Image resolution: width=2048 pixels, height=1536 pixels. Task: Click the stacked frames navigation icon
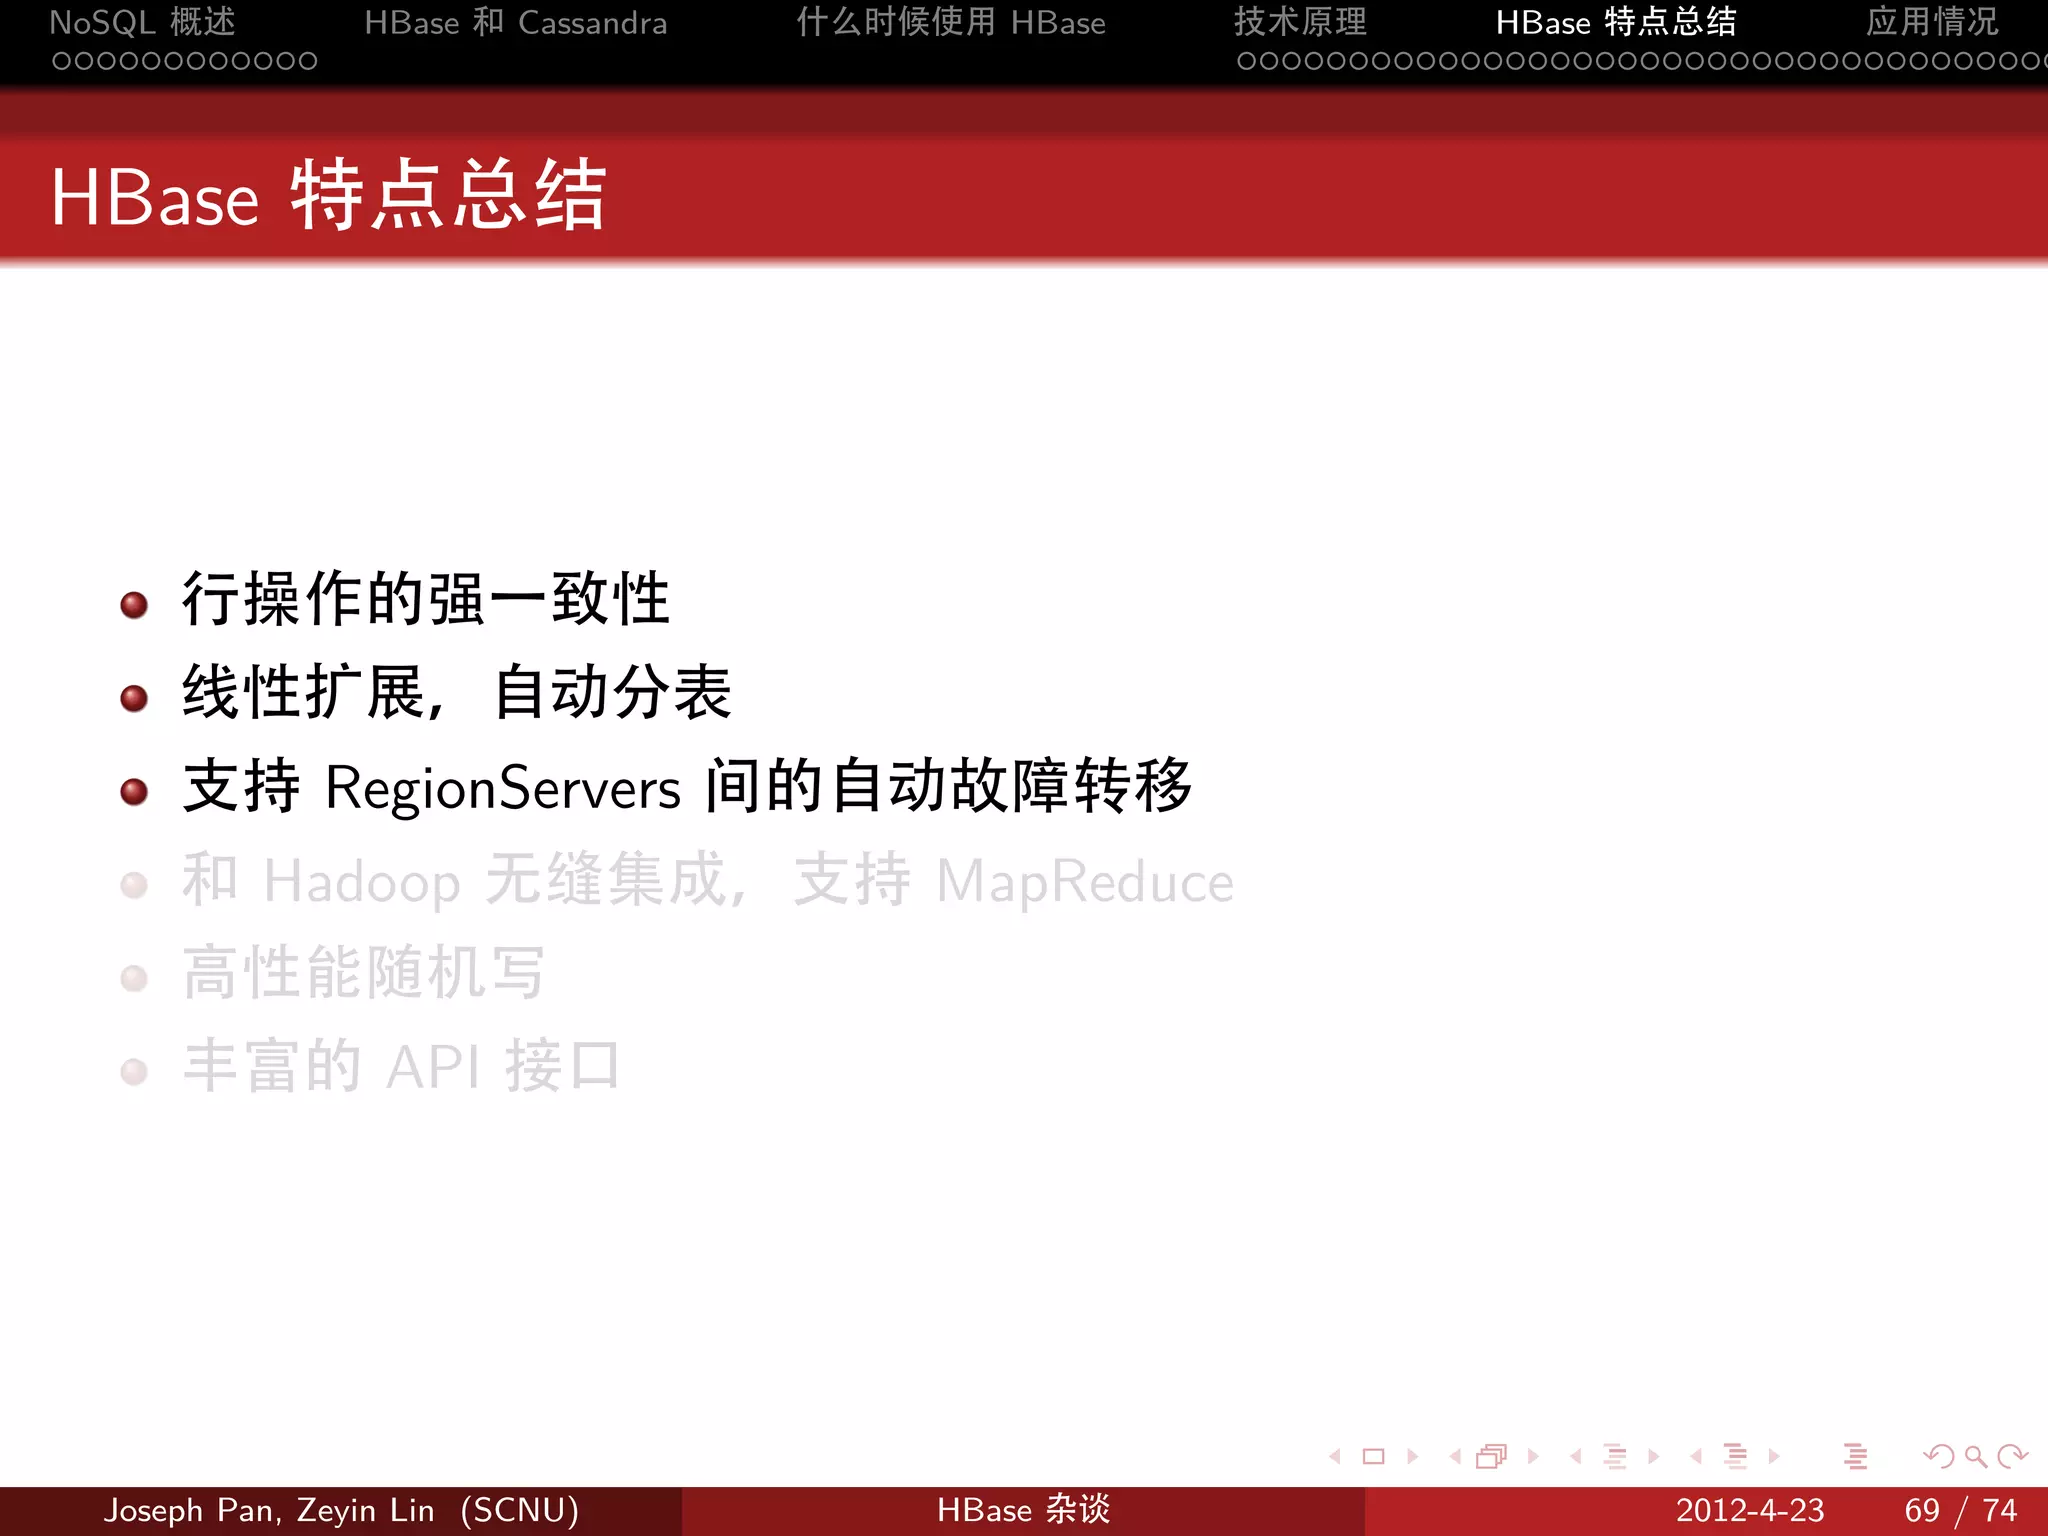tap(1492, 1456)
